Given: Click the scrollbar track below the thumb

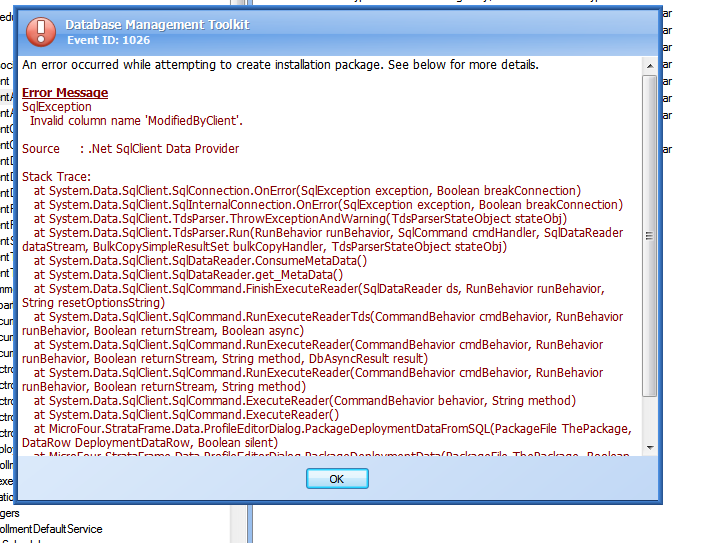Looking at the screenshot, I should (x=649, y=418).
